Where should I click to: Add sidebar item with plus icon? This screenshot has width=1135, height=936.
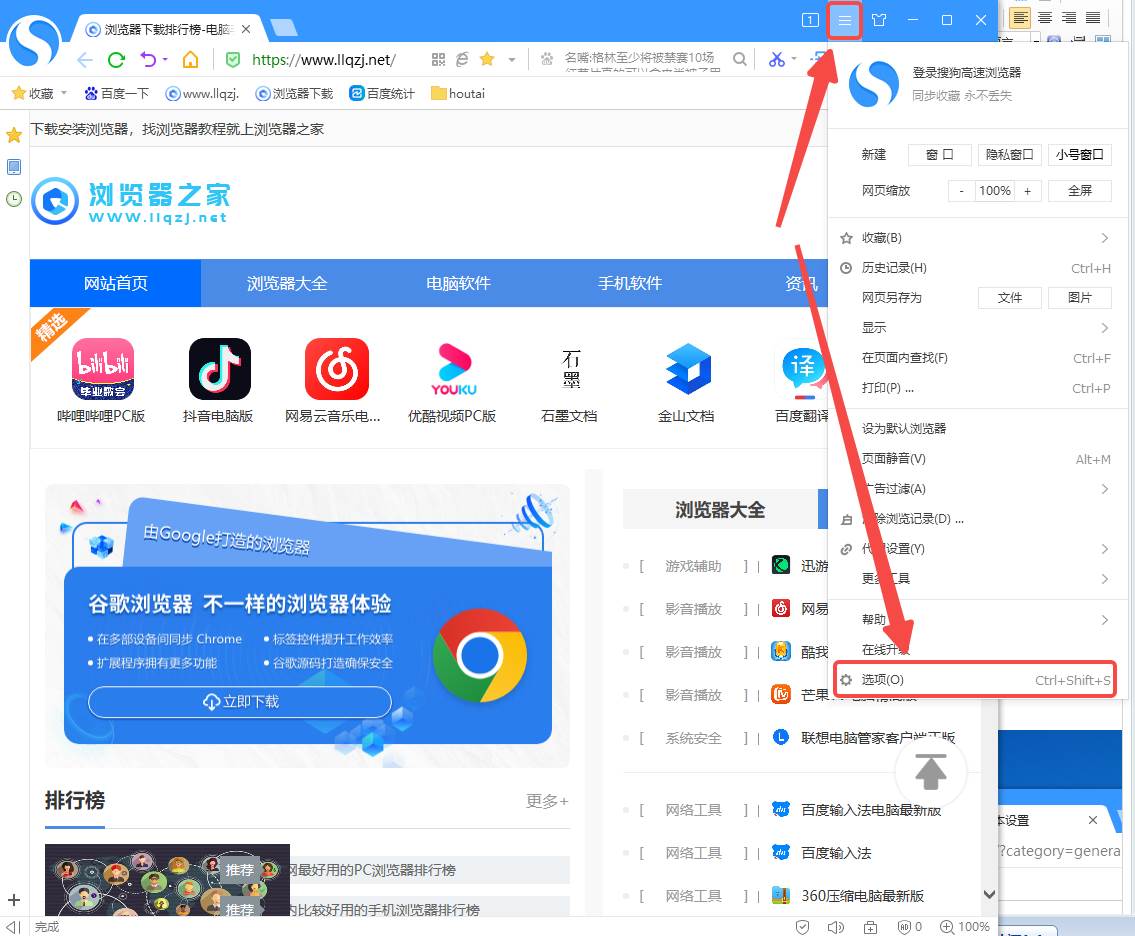click(x=14, y=900)
